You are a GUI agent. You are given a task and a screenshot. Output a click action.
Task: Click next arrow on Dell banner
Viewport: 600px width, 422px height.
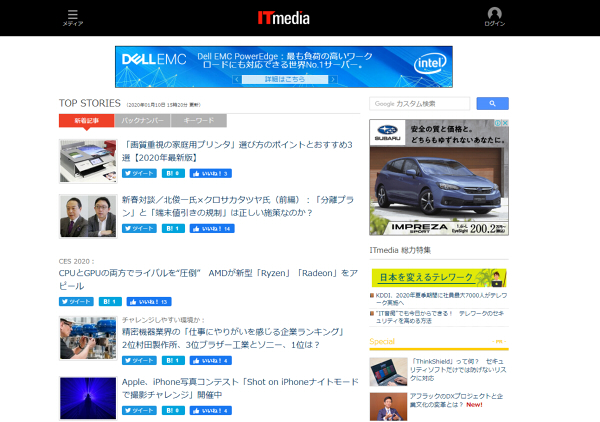[x=333, y=79]
